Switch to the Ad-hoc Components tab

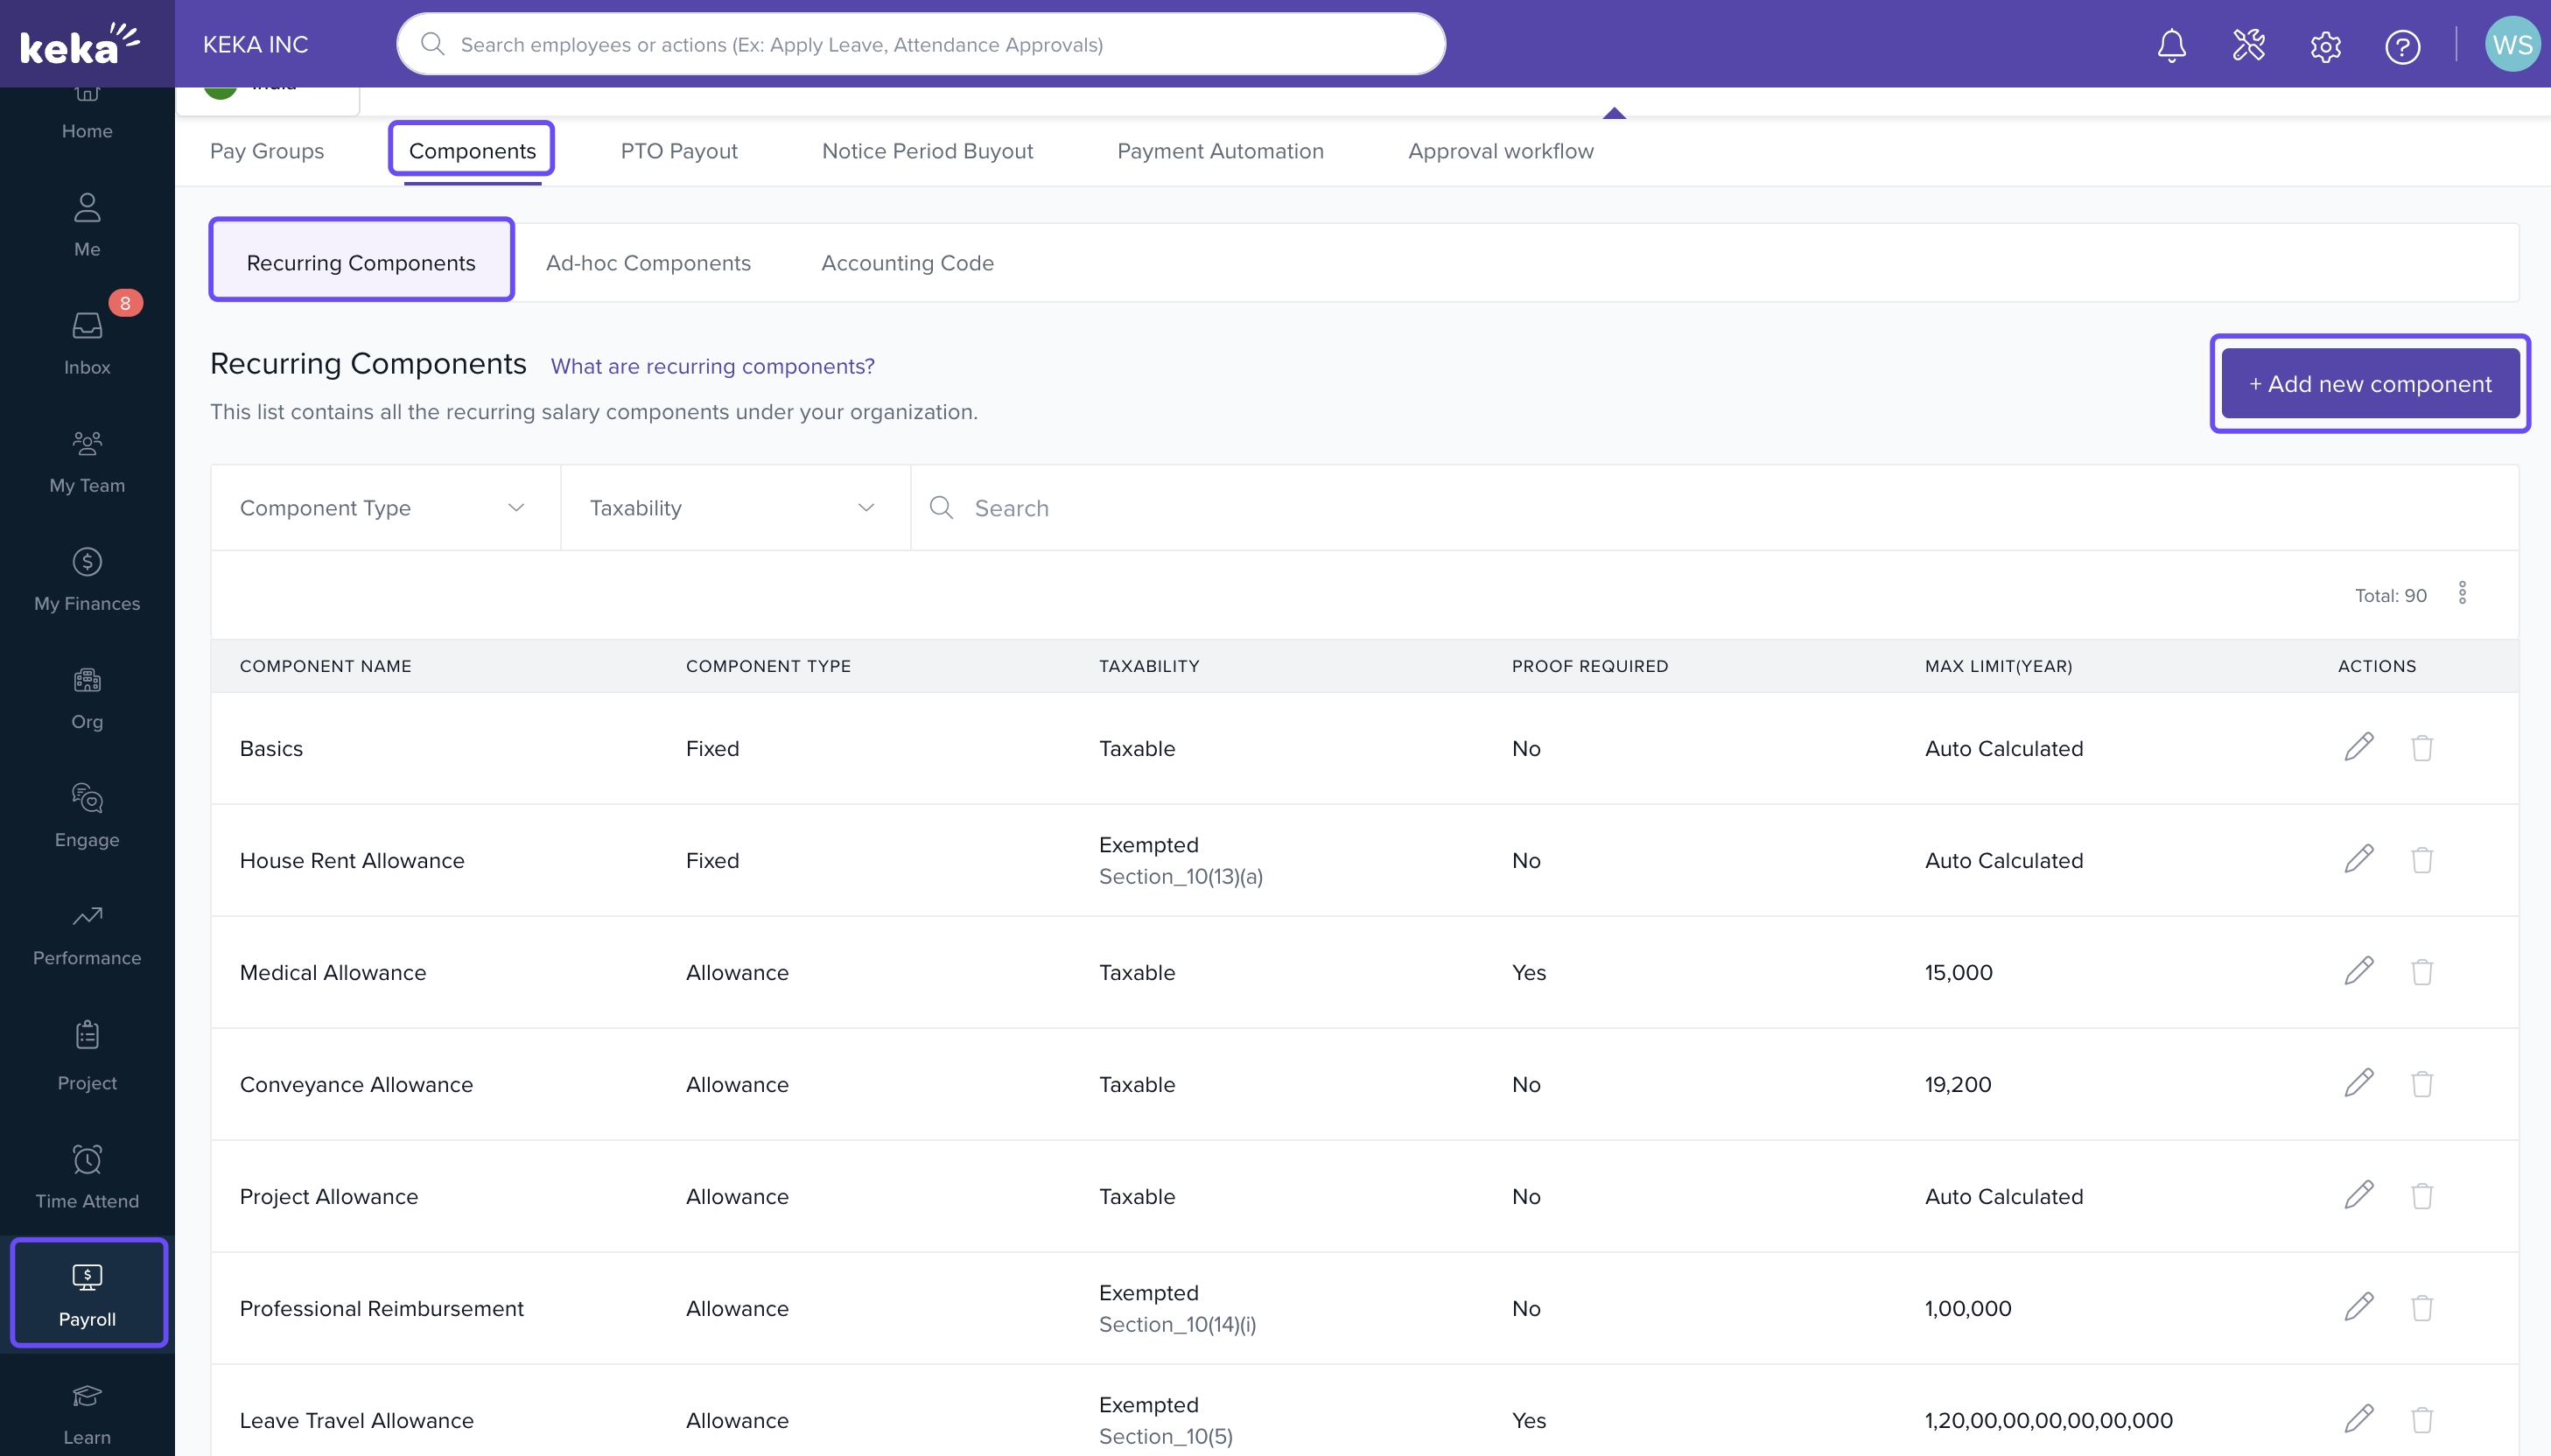[648, 262]
